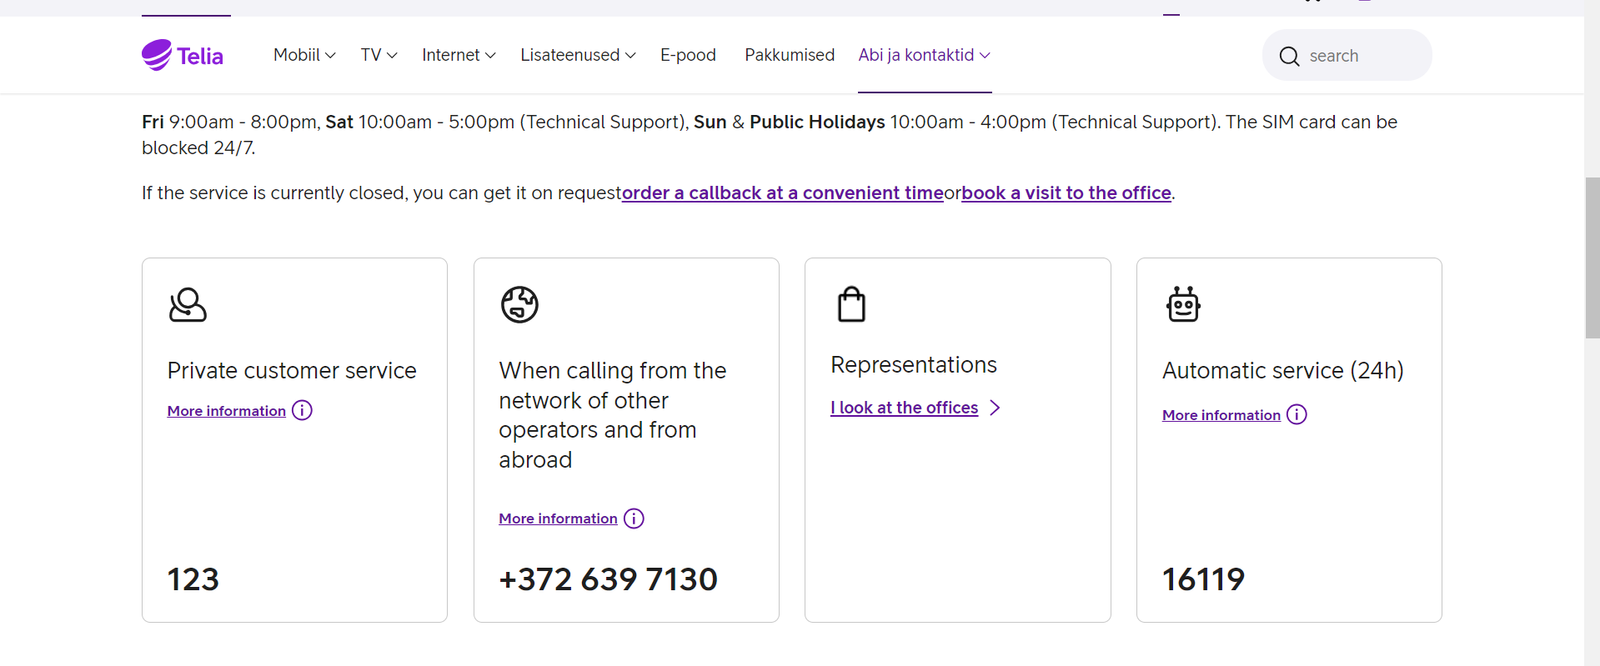The height and width of the screenshot is (666, 1600).
Task: Open the 'book a visit to the office' link
Action: 1066,192
